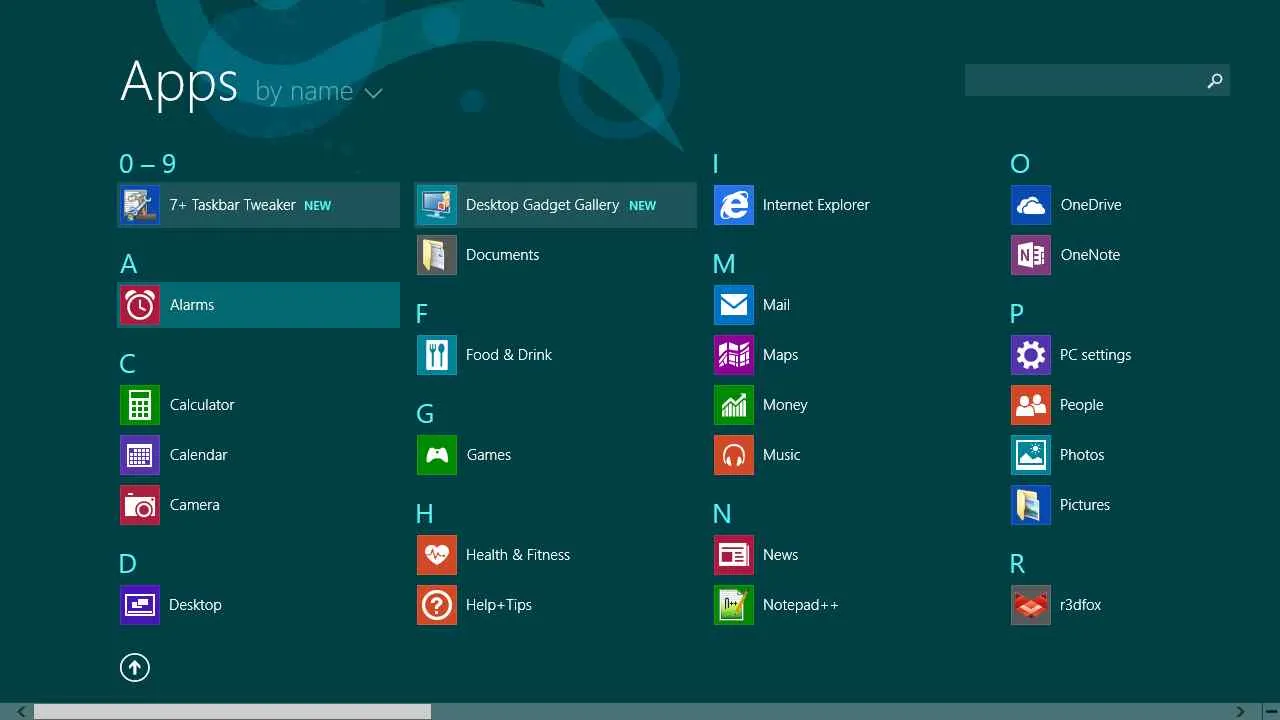Select the 'A' letter group header

[x=128, y=264]
